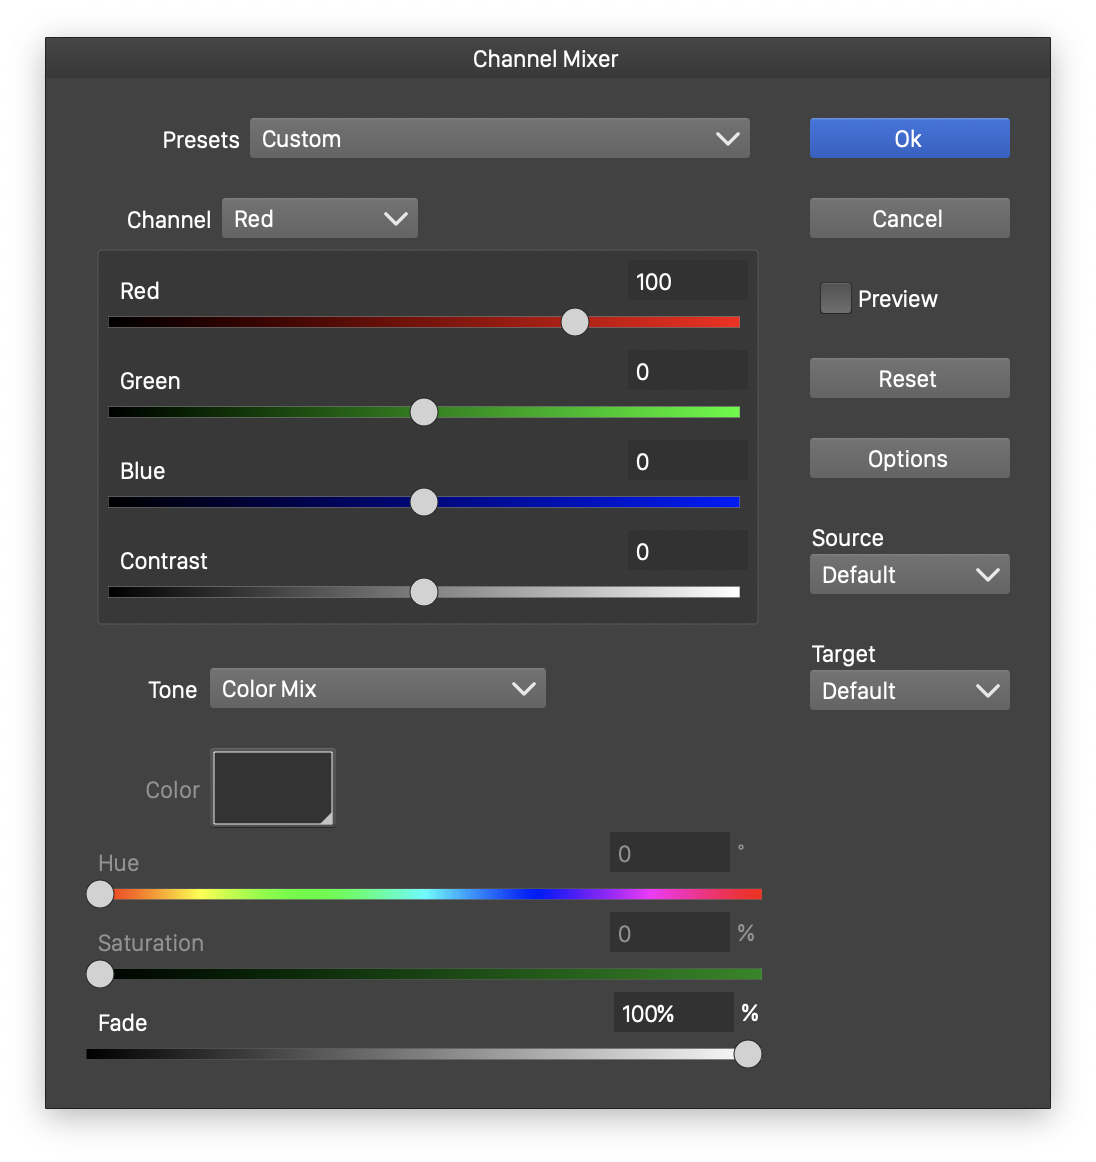This screenshot has height=1162, width=1096.
Task: Click the Ok button
Action: (909, 138)
